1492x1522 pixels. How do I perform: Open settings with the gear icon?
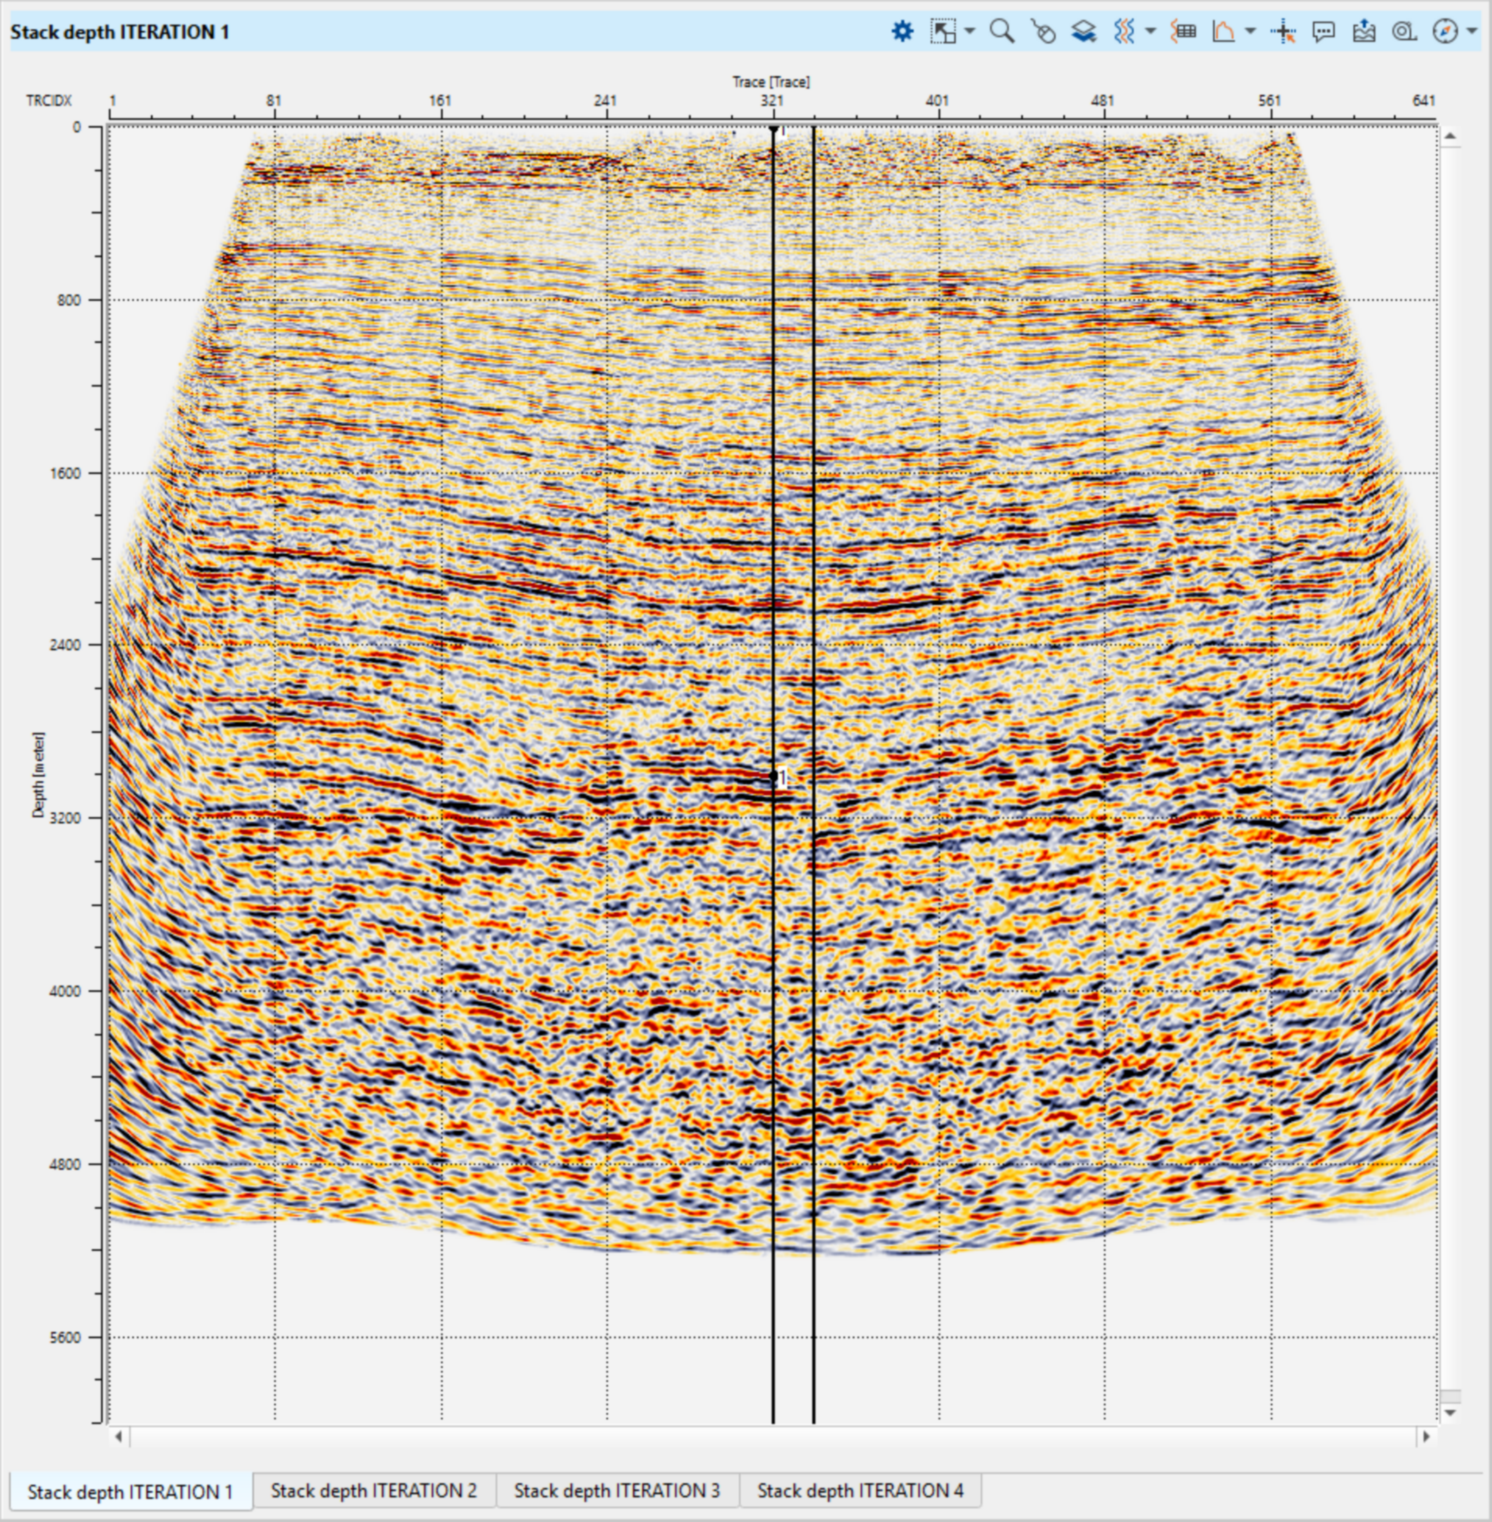tap(902, 32)
